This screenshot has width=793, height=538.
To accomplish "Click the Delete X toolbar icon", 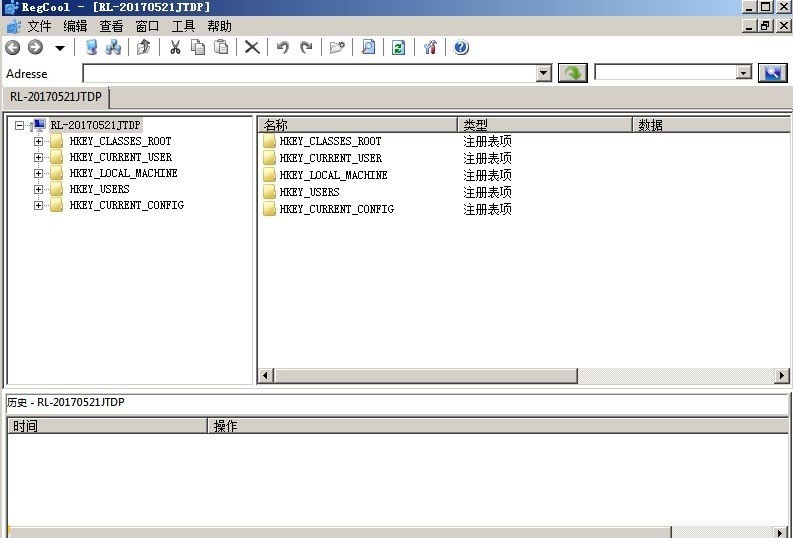I will [x=252, y=47].
